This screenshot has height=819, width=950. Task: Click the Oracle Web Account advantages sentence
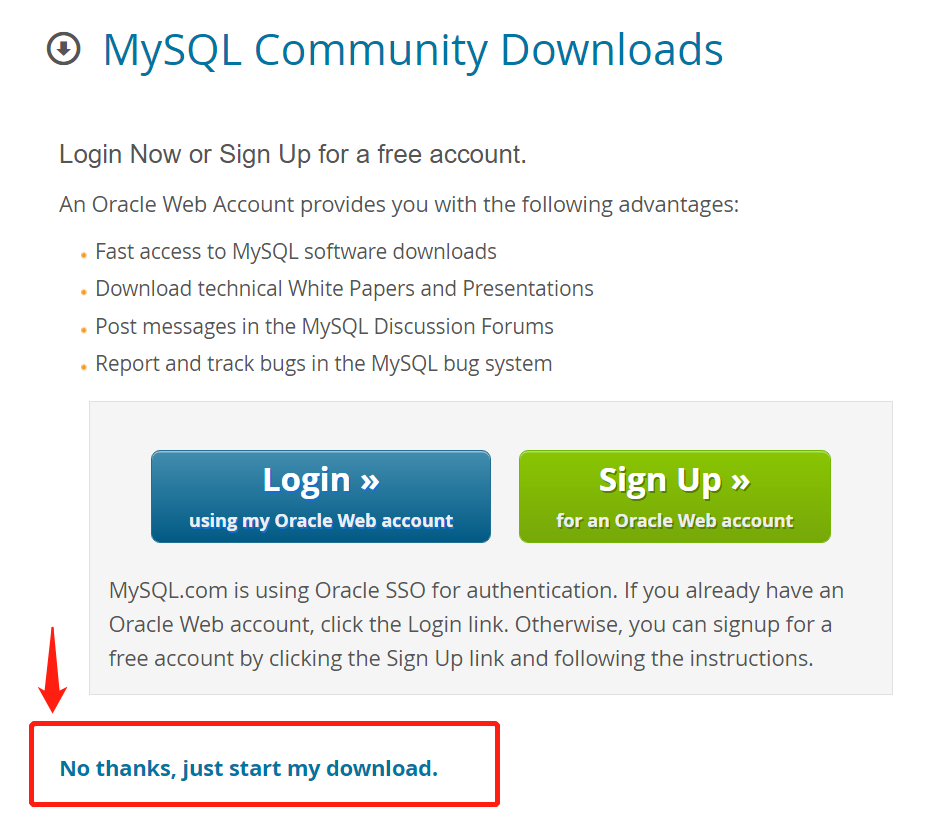399,205
